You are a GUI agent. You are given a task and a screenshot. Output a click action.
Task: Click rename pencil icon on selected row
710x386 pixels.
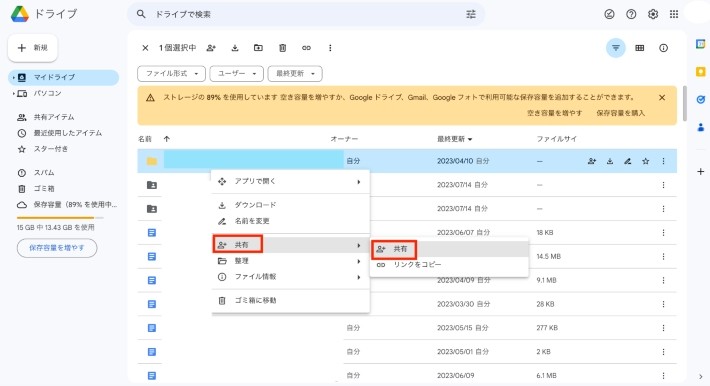tap(628, 161)
